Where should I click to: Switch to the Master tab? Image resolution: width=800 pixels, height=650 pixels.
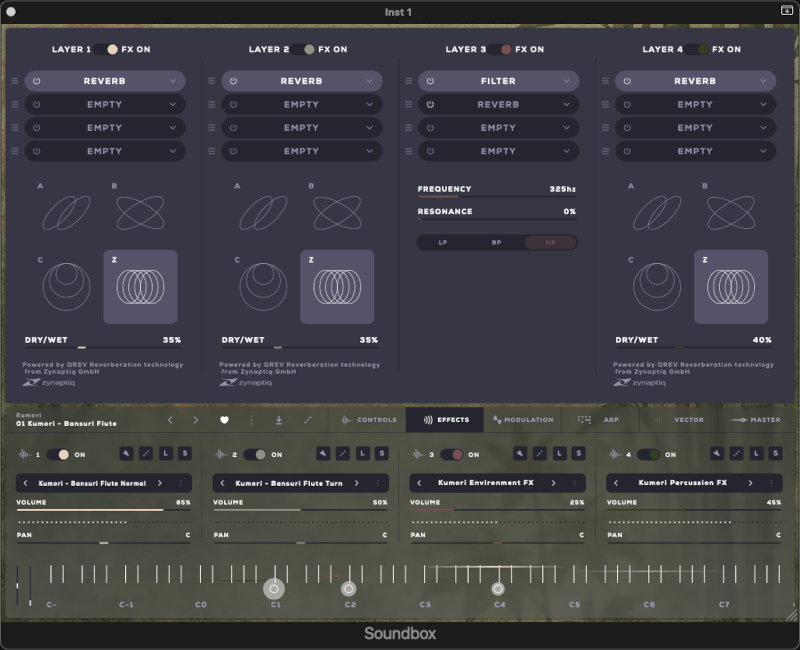pyautogui.click(x=756, y=420)
